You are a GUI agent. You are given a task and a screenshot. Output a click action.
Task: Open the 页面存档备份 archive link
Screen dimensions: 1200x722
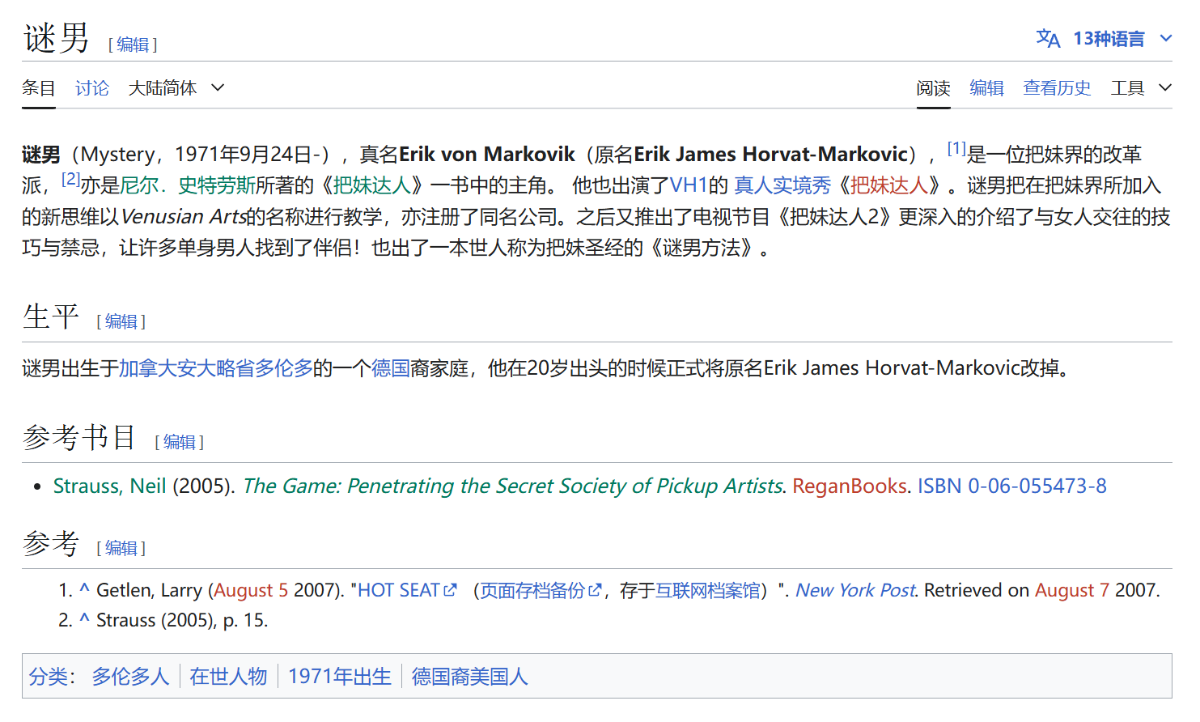coord(532,590)
